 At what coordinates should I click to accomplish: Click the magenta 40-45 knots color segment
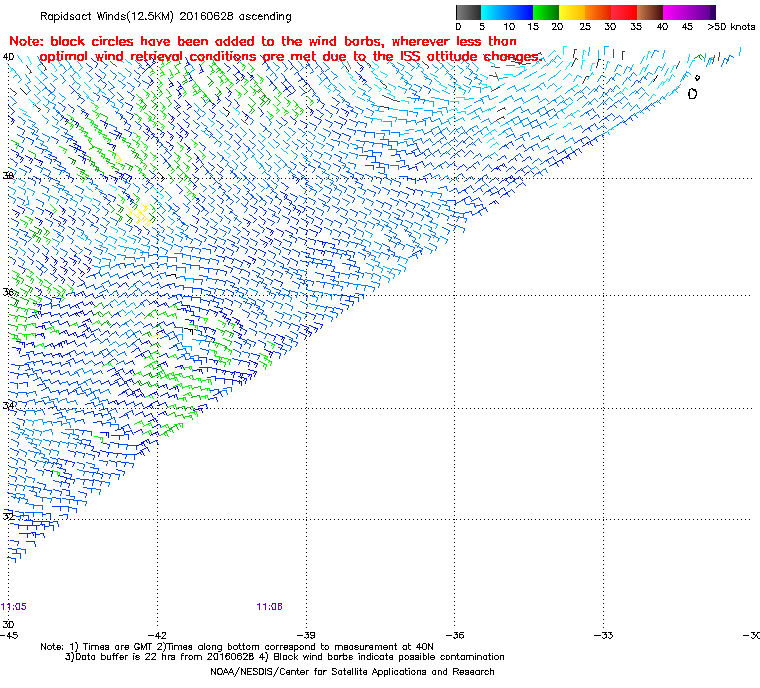click(676, 12)
